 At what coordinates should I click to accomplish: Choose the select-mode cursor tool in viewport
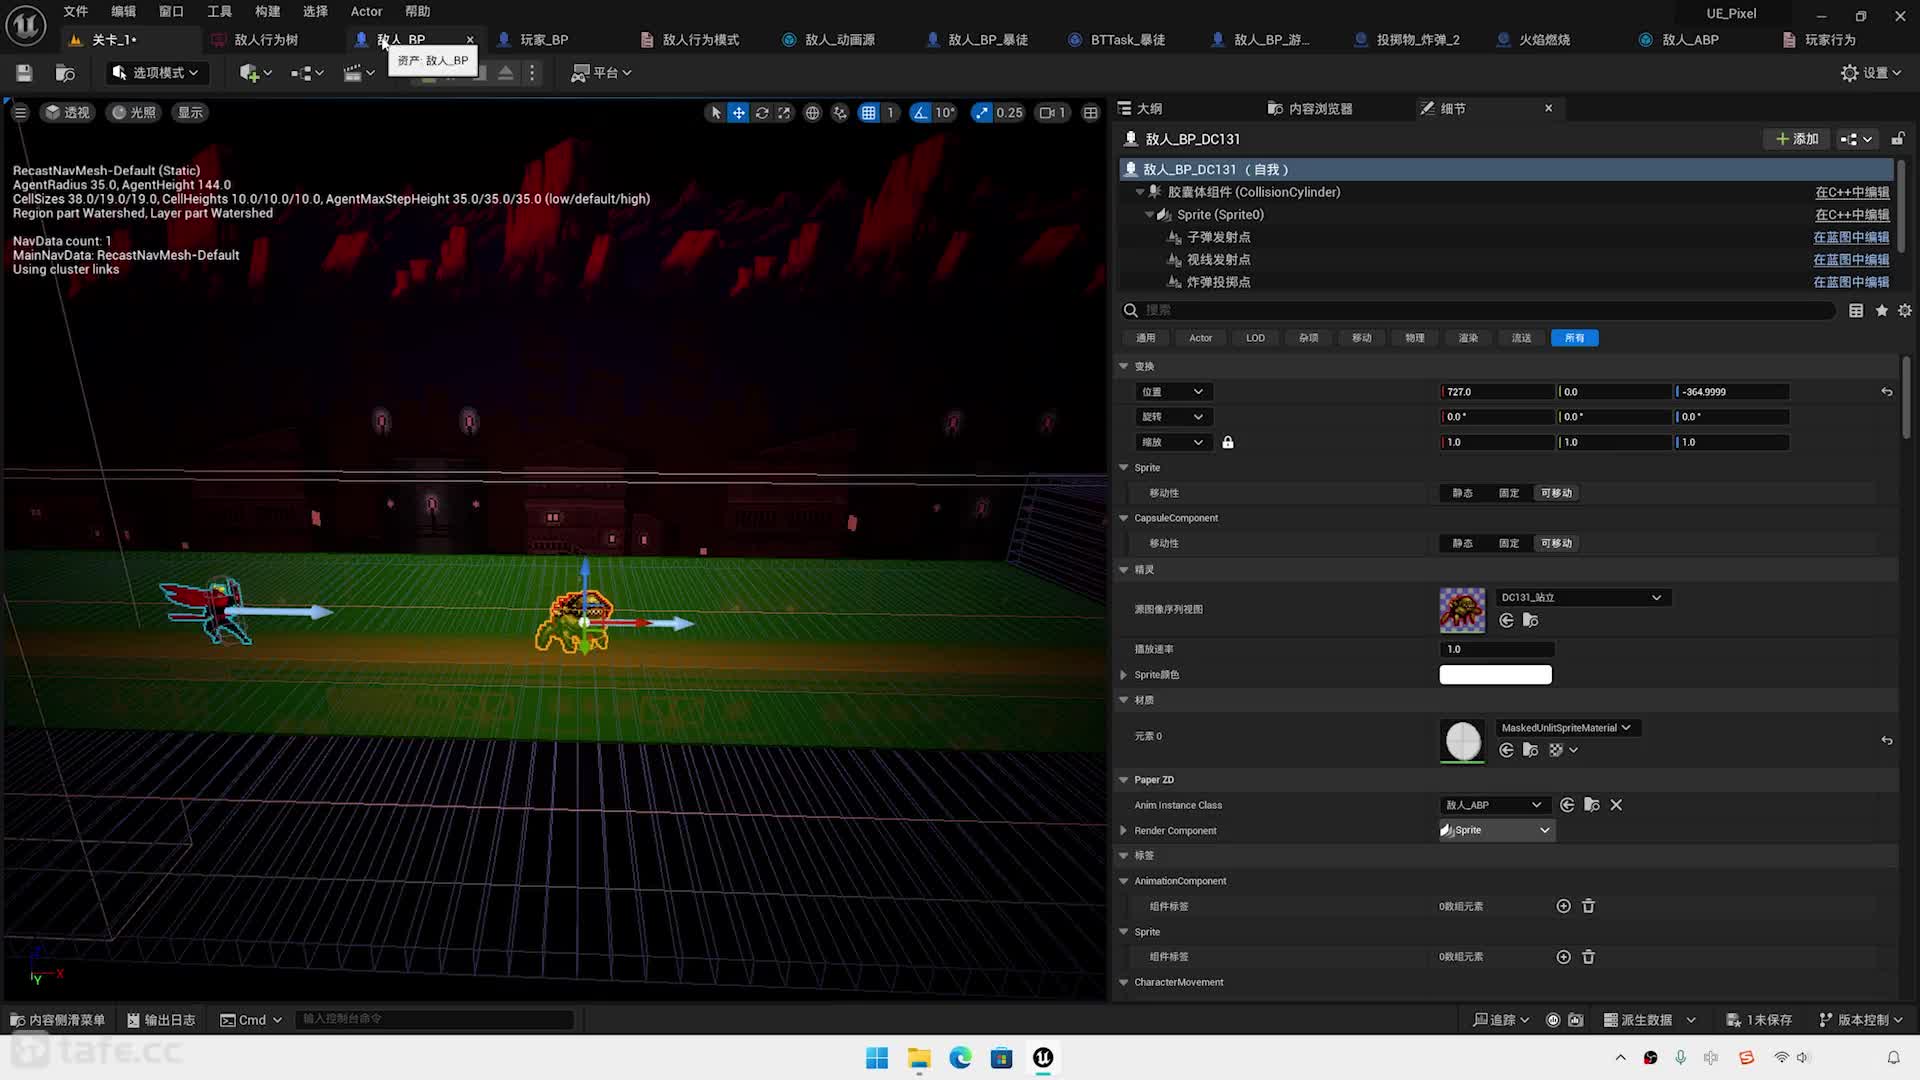pyautogui.click(x=715, y=113)
